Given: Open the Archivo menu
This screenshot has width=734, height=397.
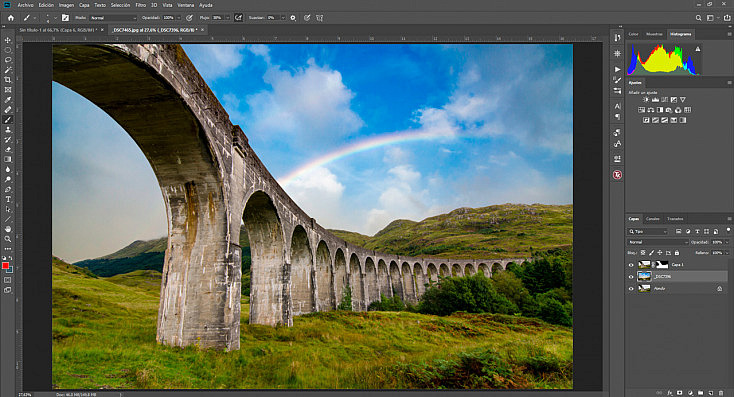Looking at the screenshot, I should coord(25,5).
